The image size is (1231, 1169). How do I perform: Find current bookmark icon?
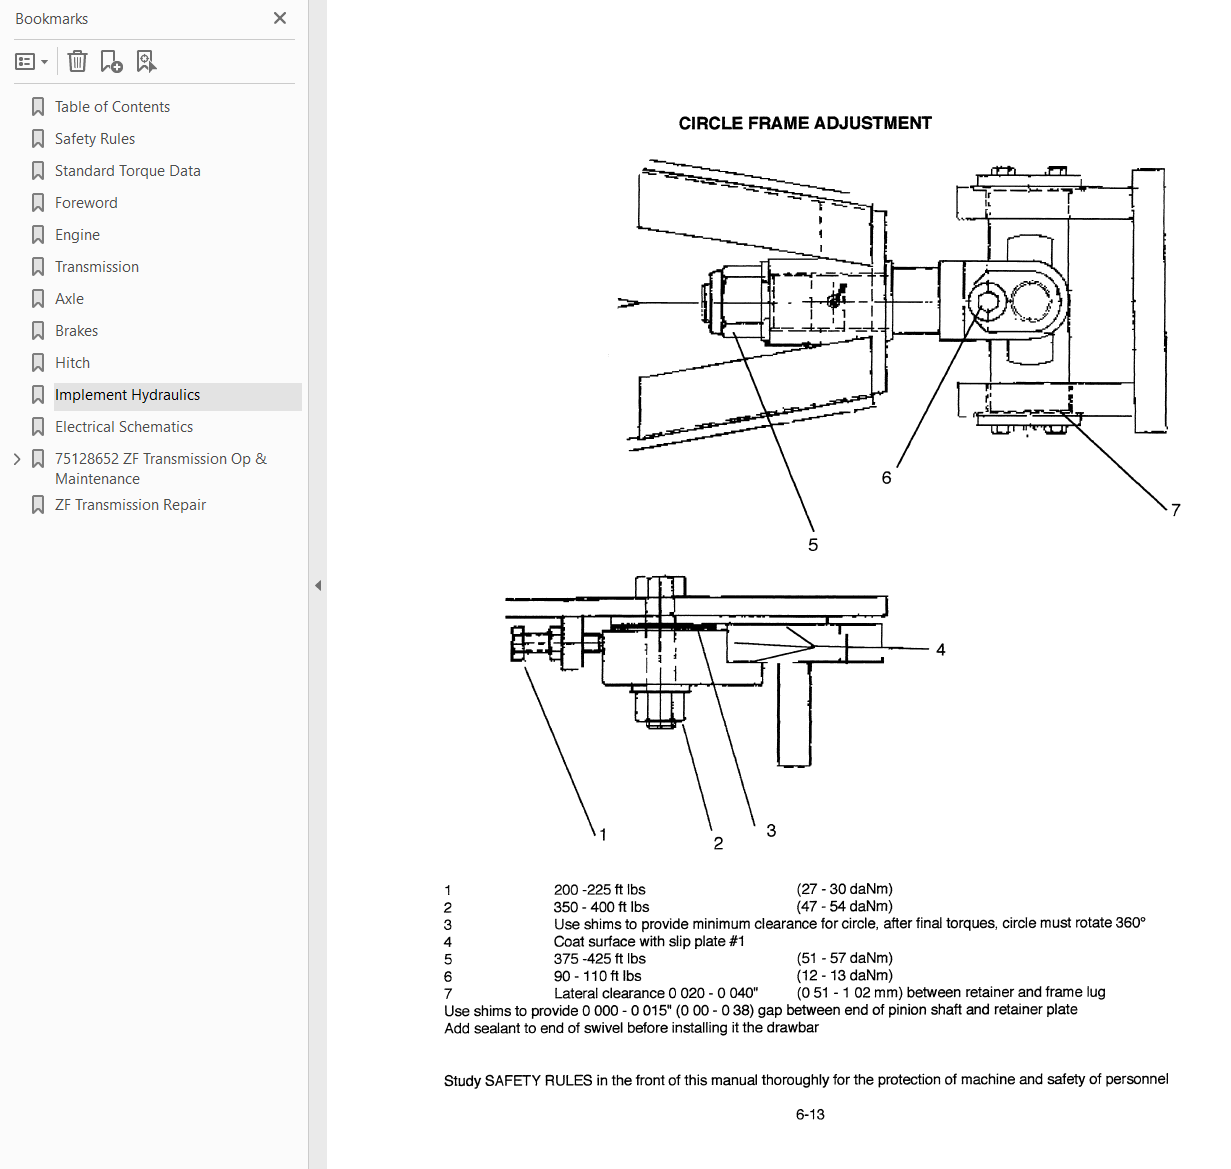click(x=146, y=62)
